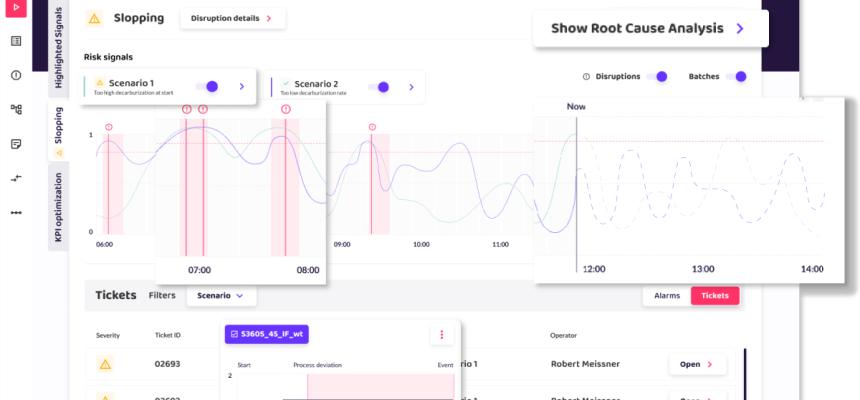860x400 pixels.
Task: Toggle Scenario 1 switch off
Action: [207, 86]
